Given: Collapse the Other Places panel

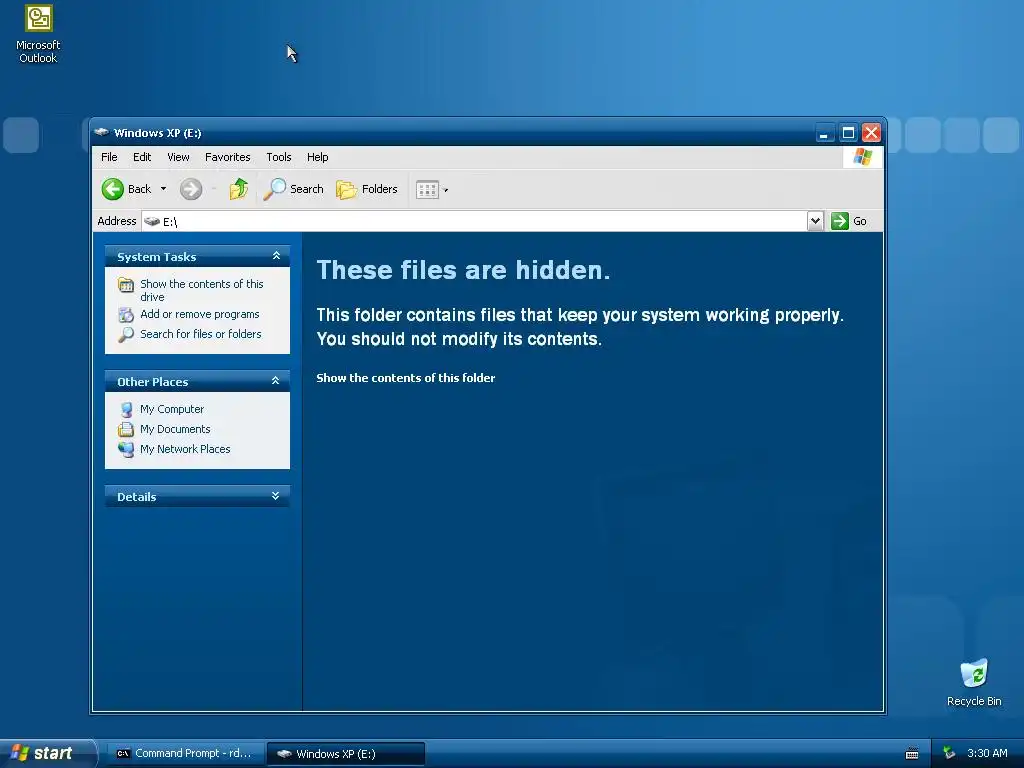Looking at the screenshot, I should [276, 381].
